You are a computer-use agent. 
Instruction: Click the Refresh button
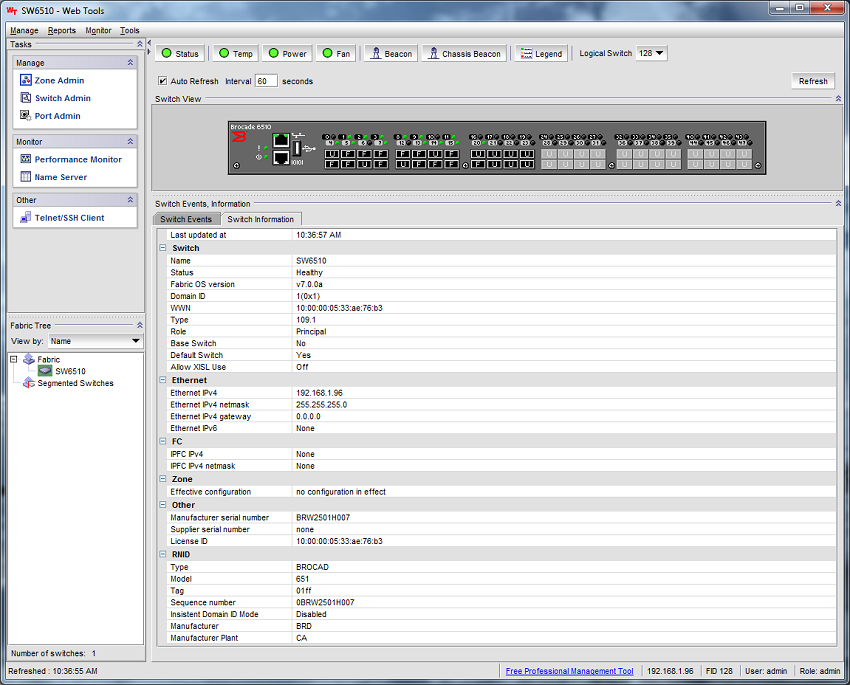813,81
